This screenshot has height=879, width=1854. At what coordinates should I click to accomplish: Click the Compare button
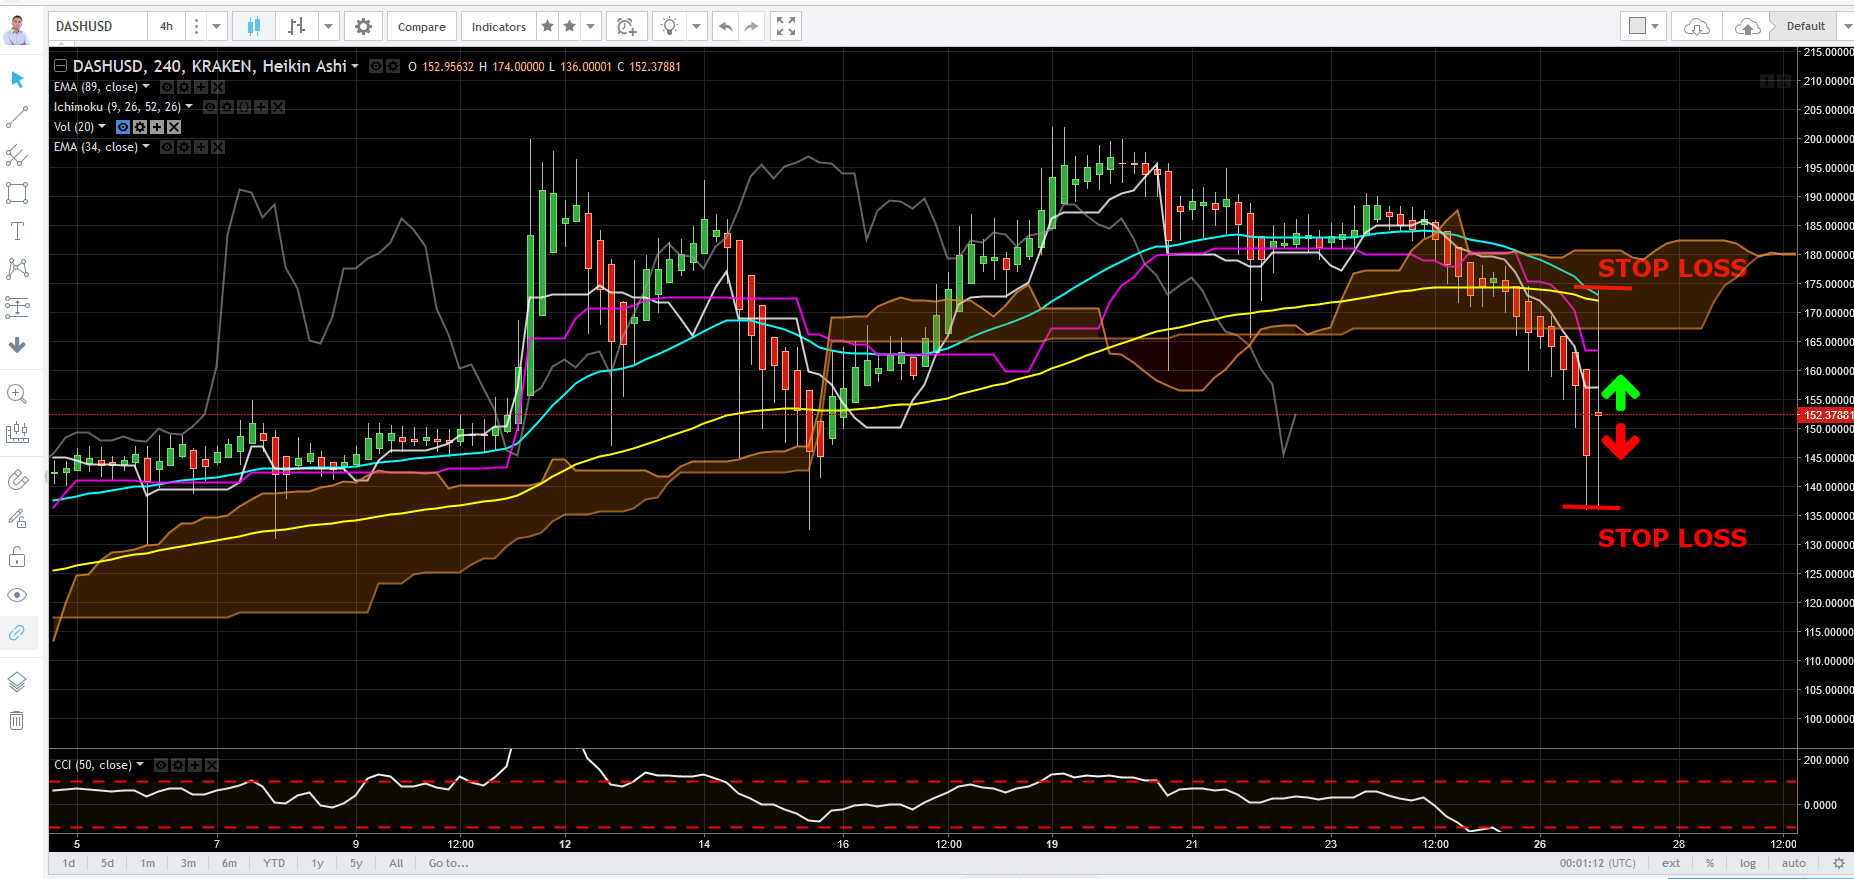point(422,26)
